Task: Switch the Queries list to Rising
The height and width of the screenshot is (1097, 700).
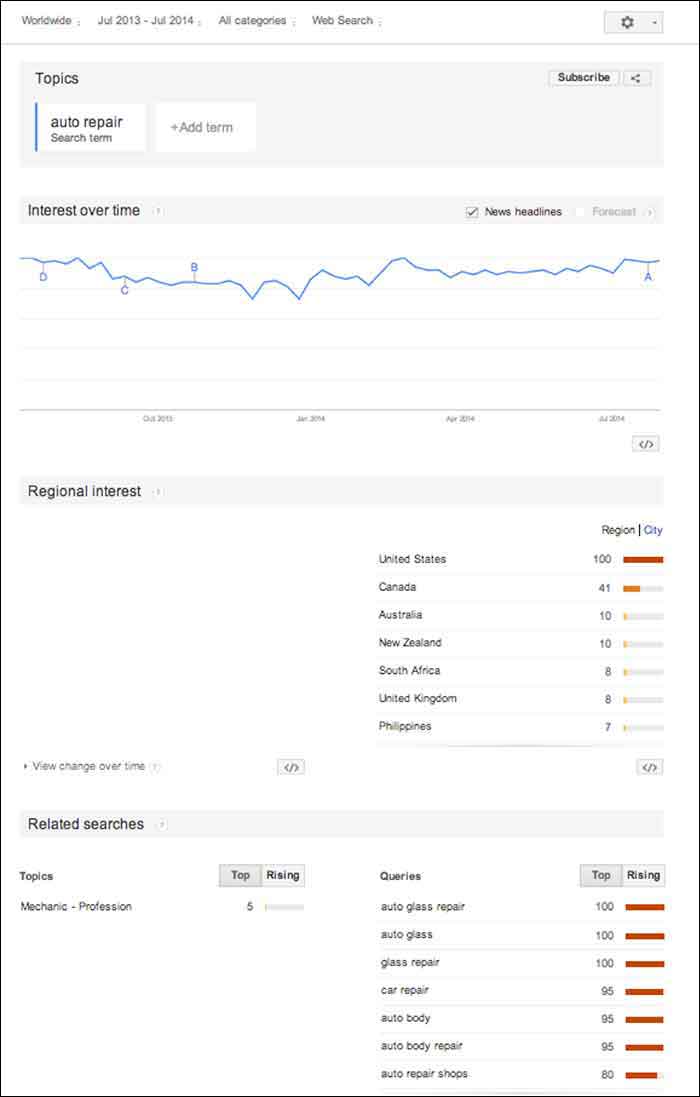Action: tap(642, 875)
